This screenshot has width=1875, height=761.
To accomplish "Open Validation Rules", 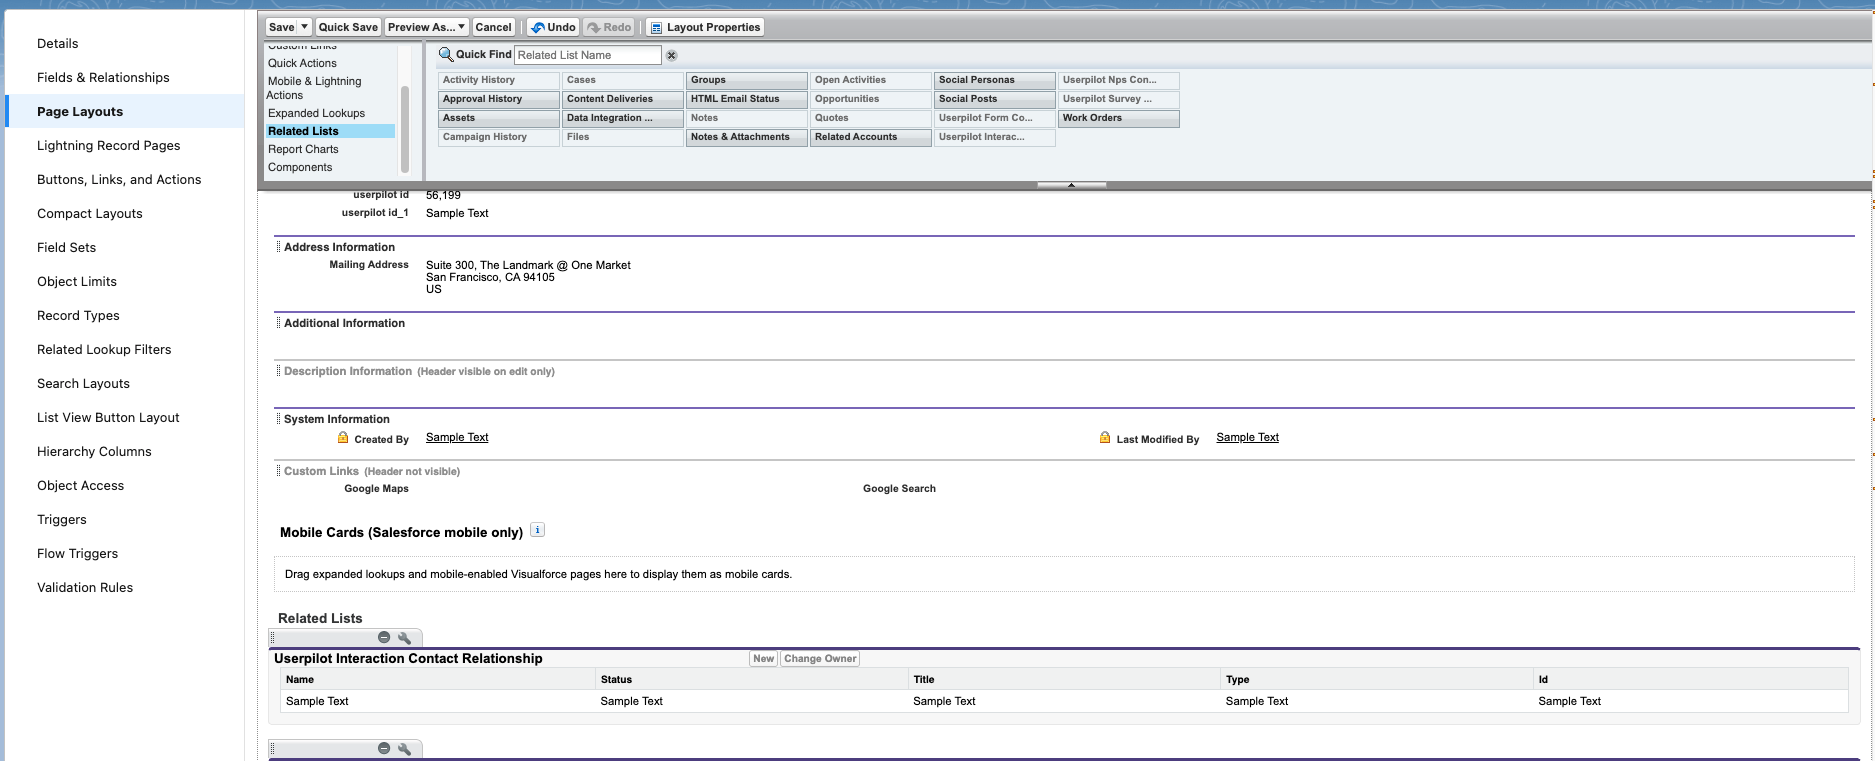I will (x=85, y=587).
